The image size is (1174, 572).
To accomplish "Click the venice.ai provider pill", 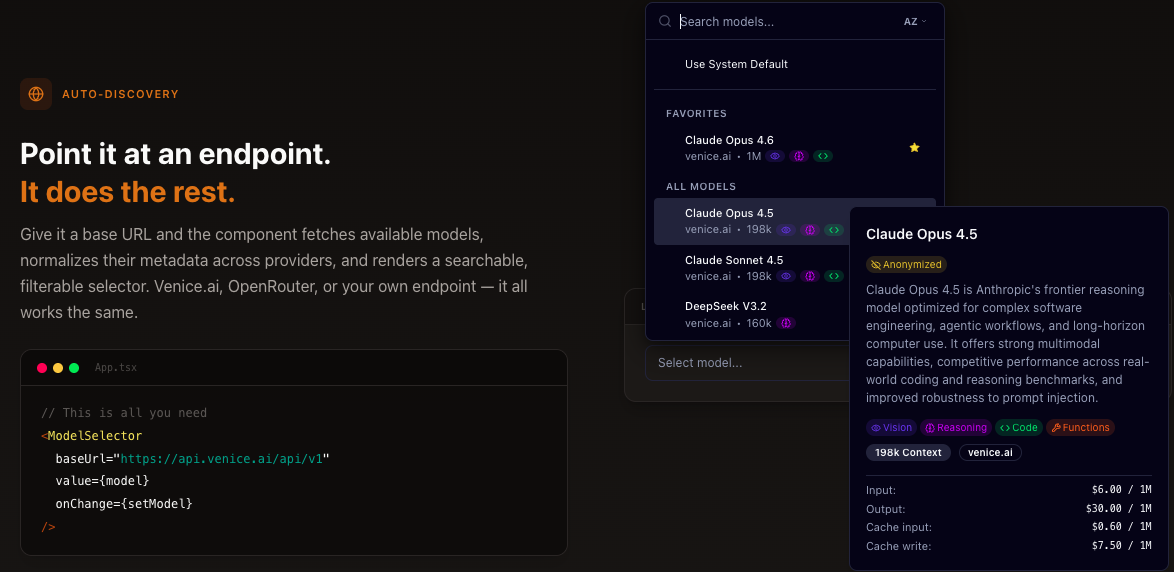I will [990, 452].
